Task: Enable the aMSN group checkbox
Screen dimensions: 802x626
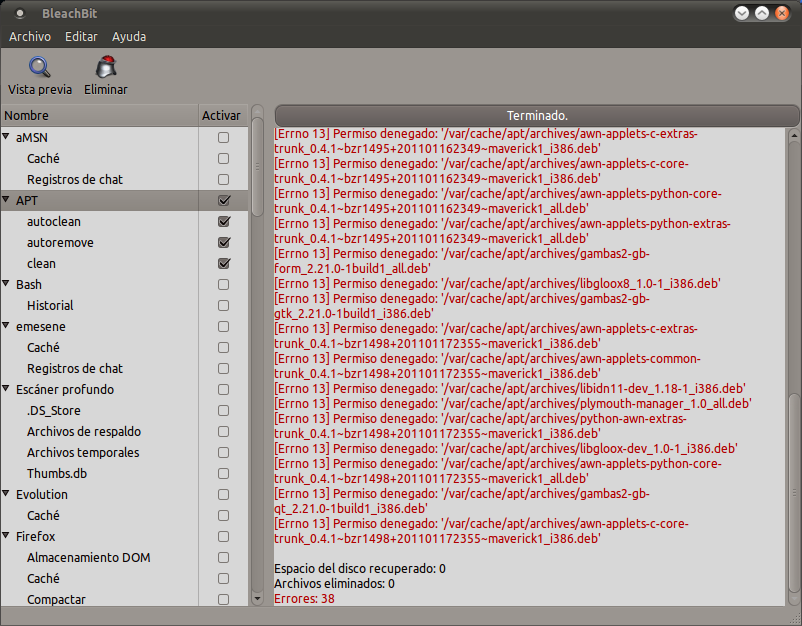Action: click(224, 138)
